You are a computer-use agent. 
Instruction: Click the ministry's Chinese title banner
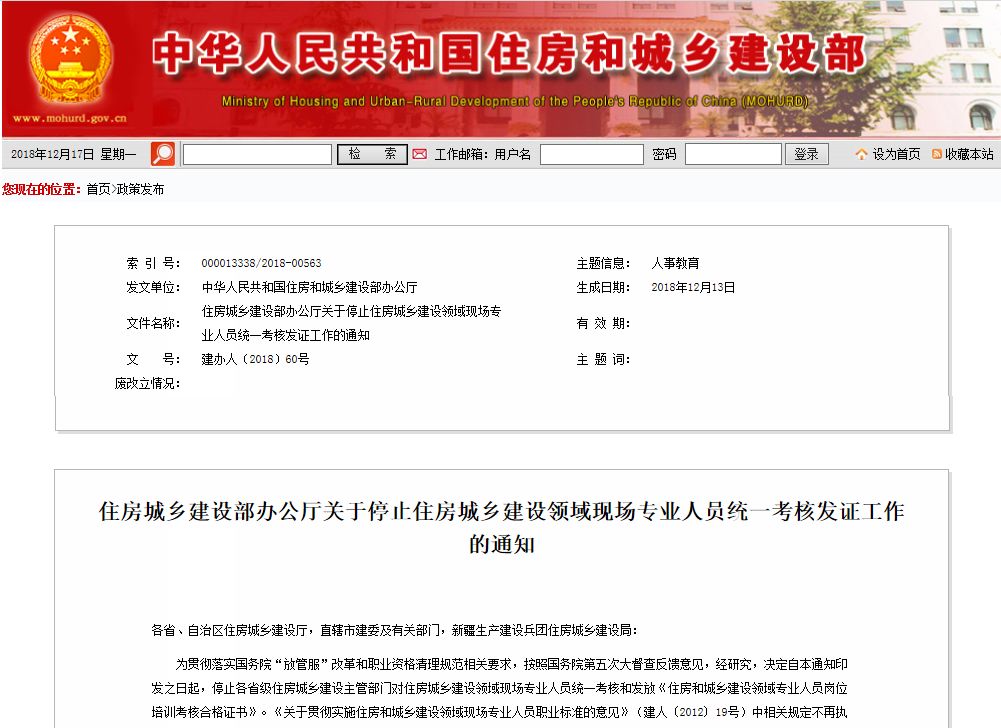click(509, 53)
